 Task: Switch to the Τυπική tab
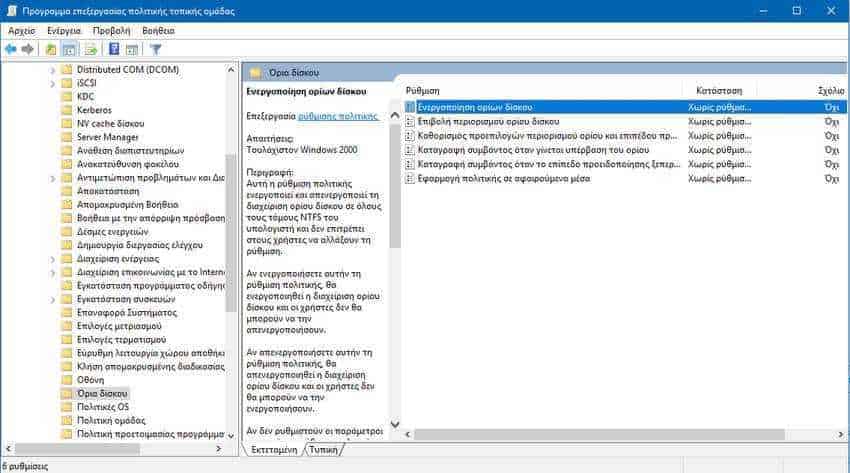(x=324, y=450)
